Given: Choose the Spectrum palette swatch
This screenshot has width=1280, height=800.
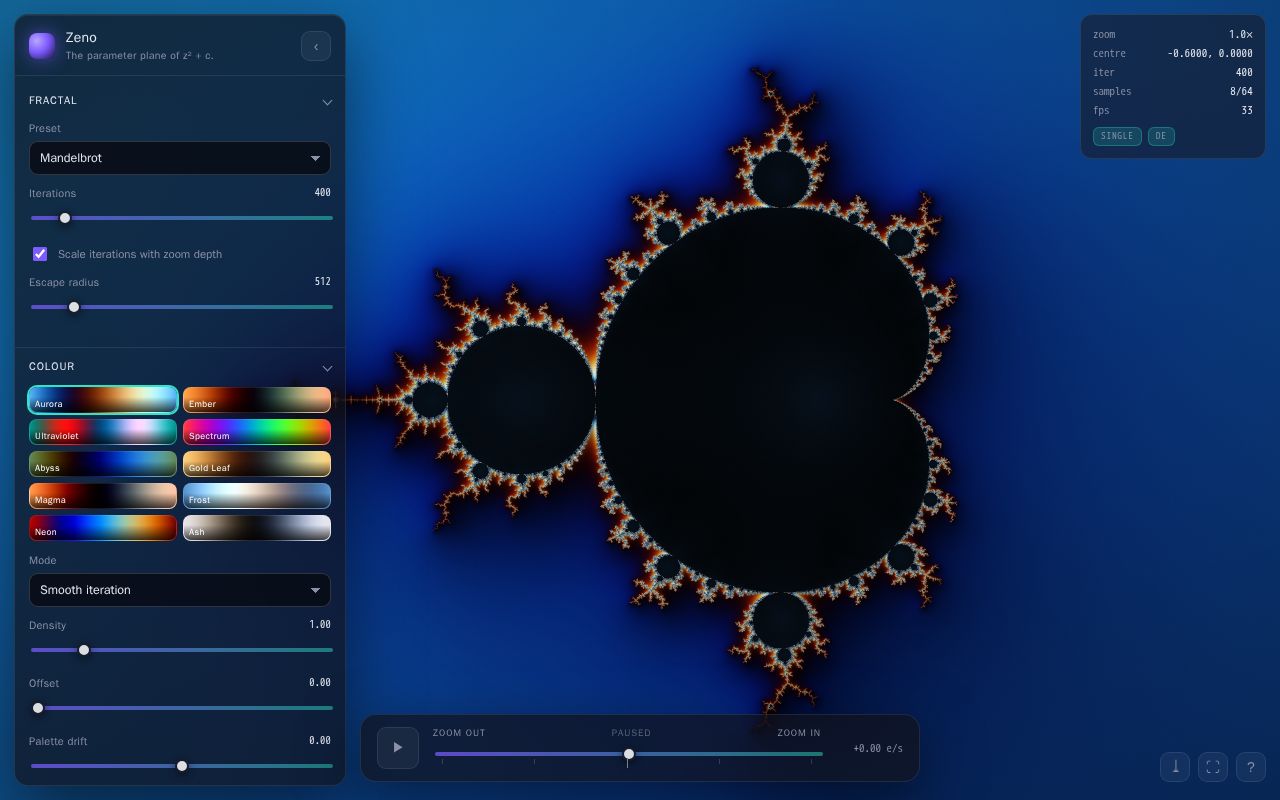Looking at the screenshot, I should pyautogui.click(x=257, y=432).
